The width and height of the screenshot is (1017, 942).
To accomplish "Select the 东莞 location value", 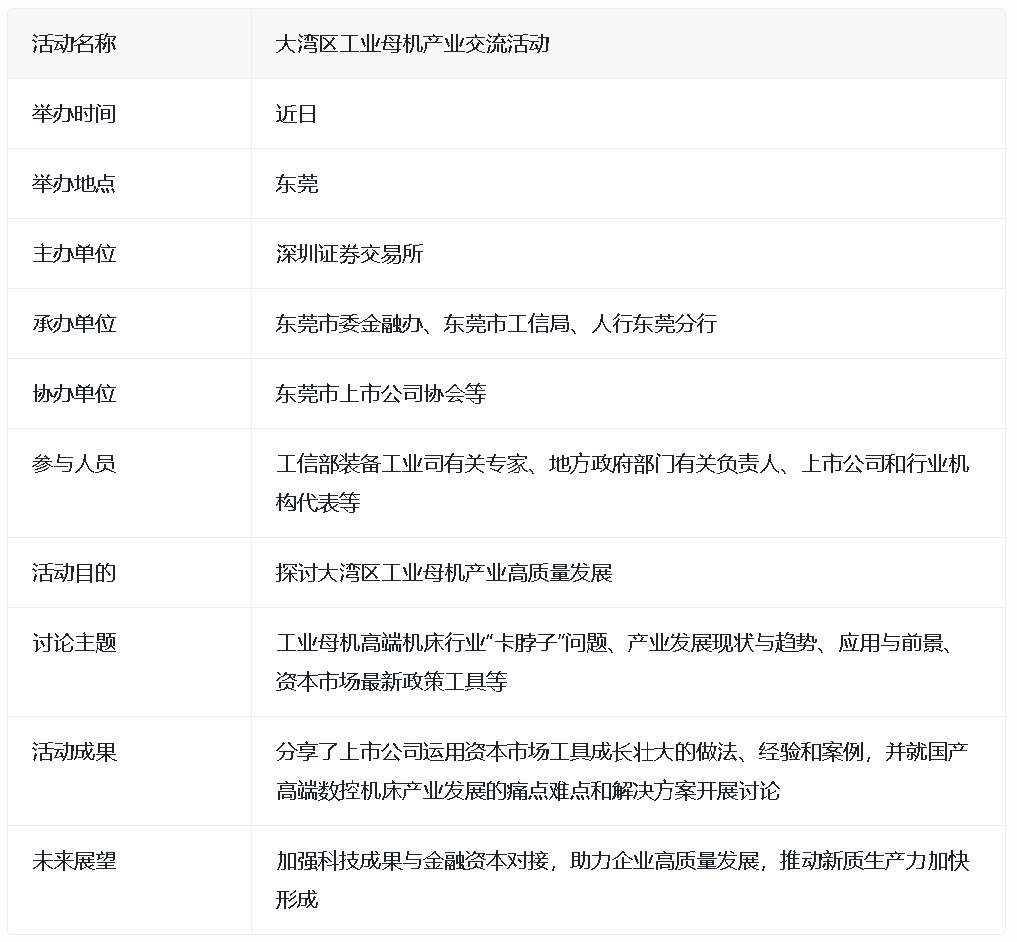I will (x=296, y=184).
